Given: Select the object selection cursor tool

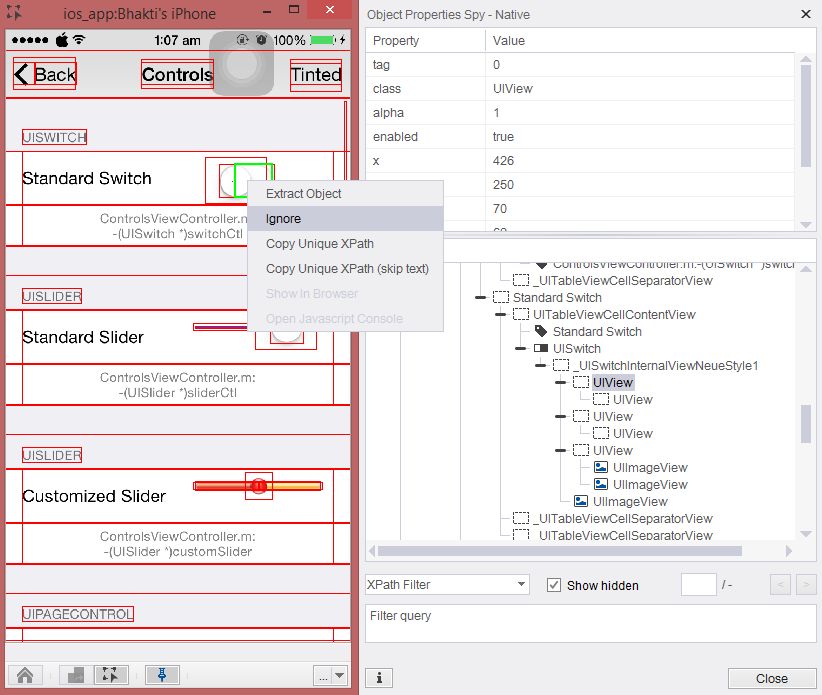Looking at the screenshot, I should (x=112, y=675).
